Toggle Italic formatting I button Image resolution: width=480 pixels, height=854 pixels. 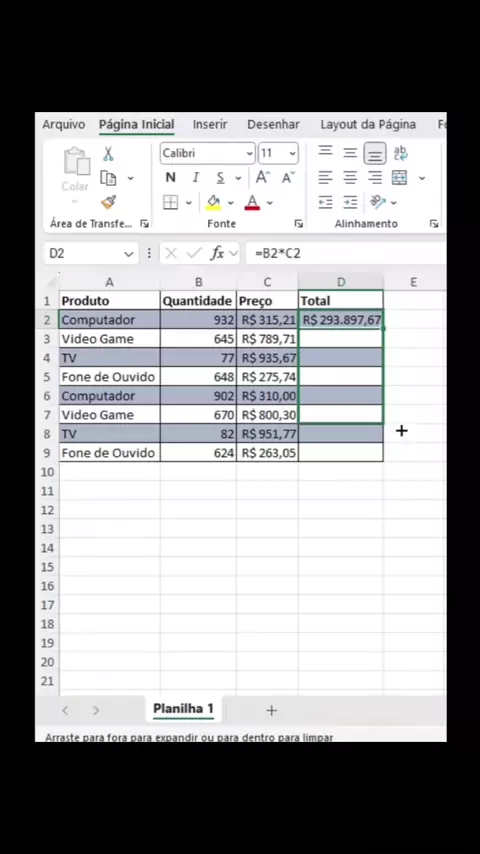tap(196, 178)
